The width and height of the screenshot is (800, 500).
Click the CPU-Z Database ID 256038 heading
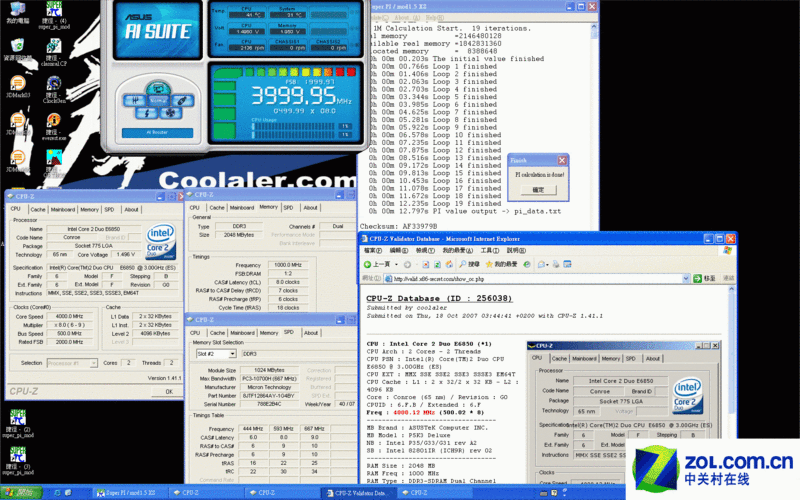(439, 298)
